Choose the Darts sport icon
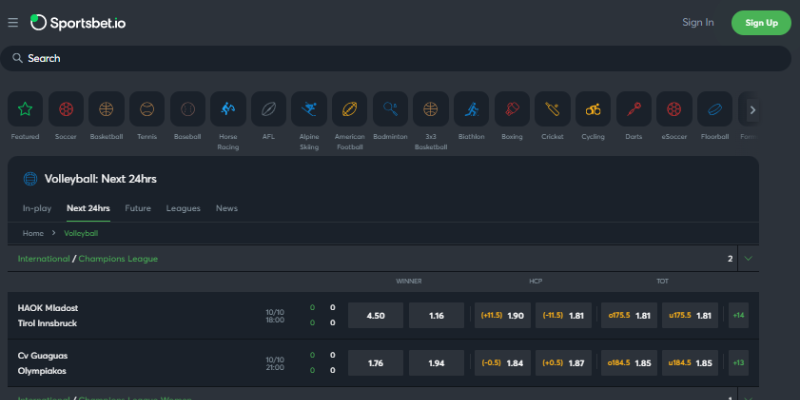The image size is (800, 400). pyautogui.click(x=633, y=109)
